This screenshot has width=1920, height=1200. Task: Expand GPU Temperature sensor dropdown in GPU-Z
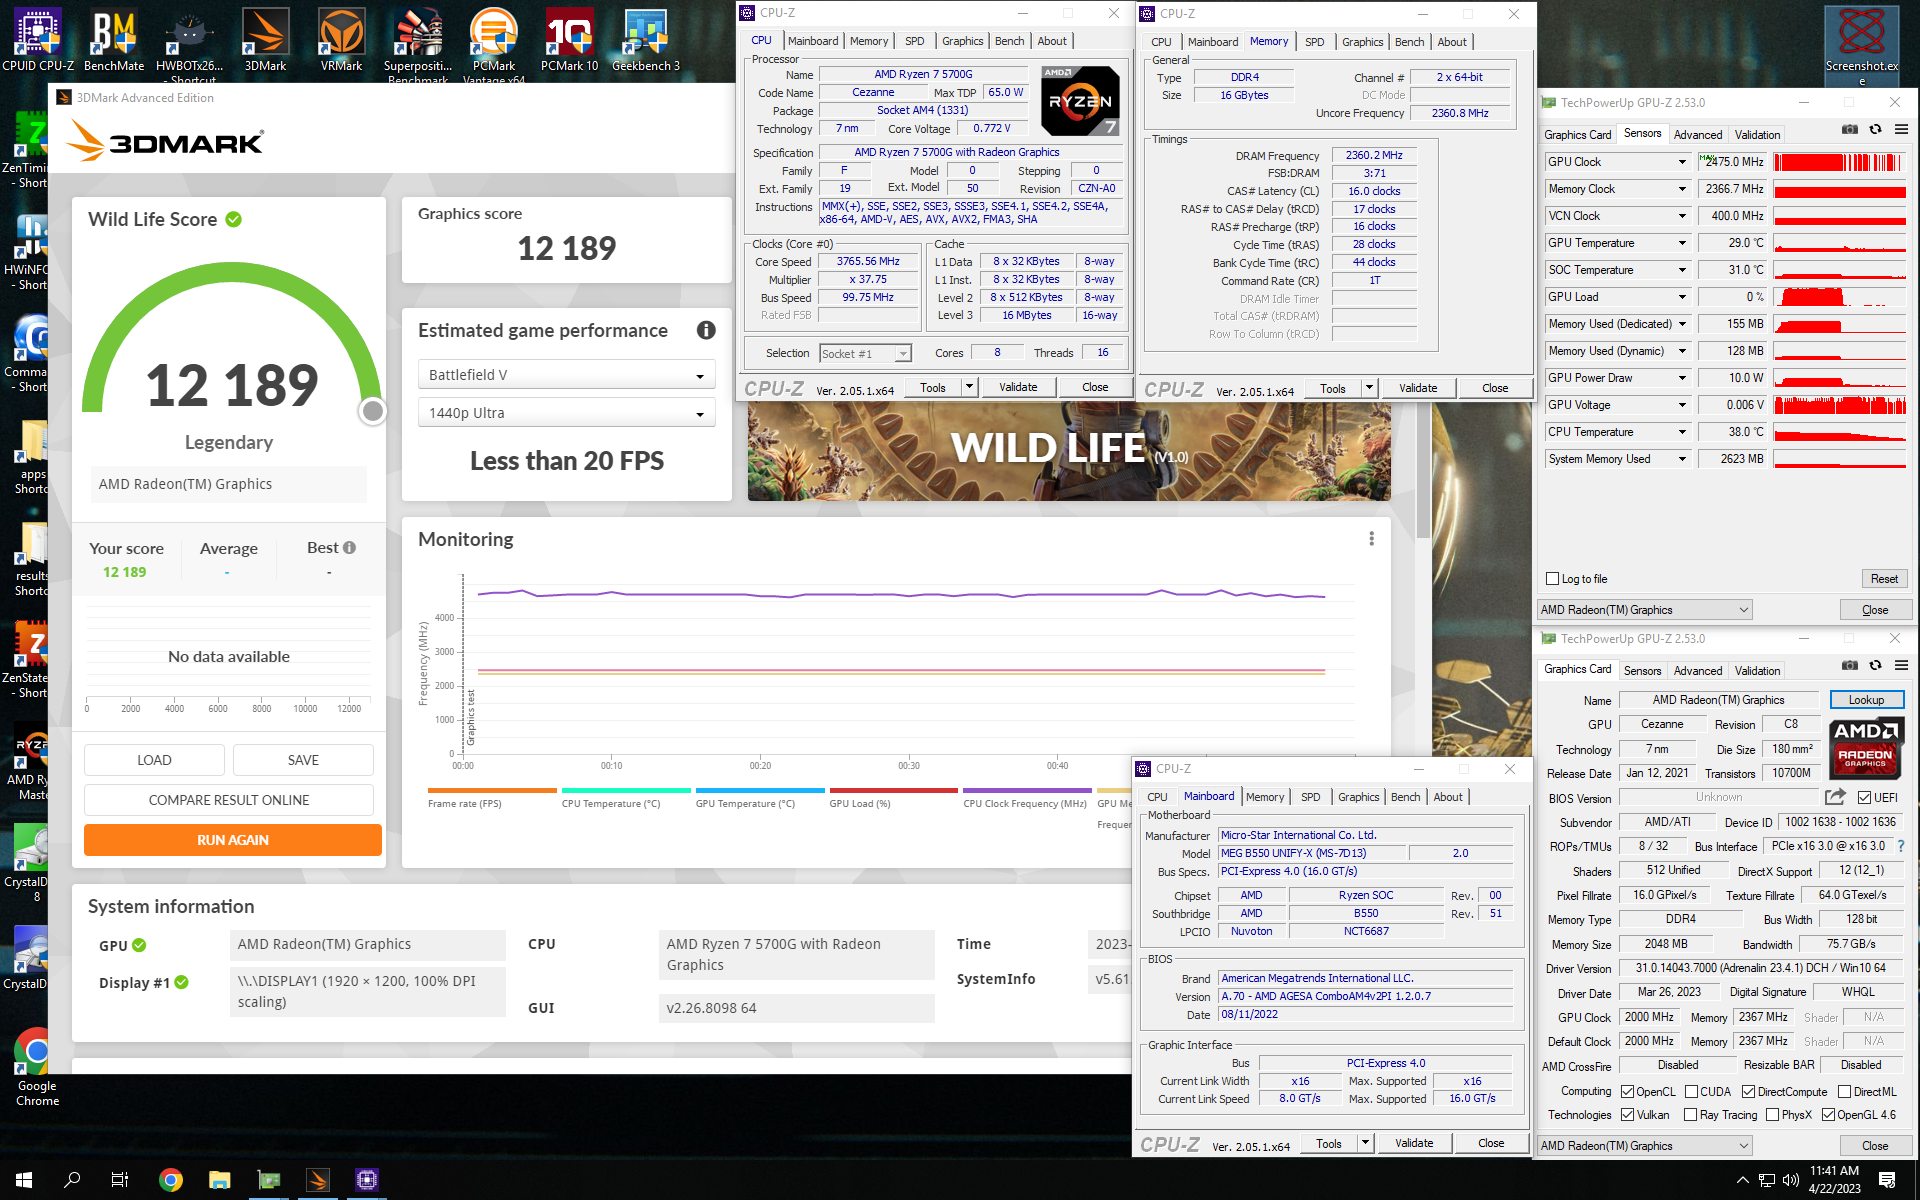(x=1682, y=243)
